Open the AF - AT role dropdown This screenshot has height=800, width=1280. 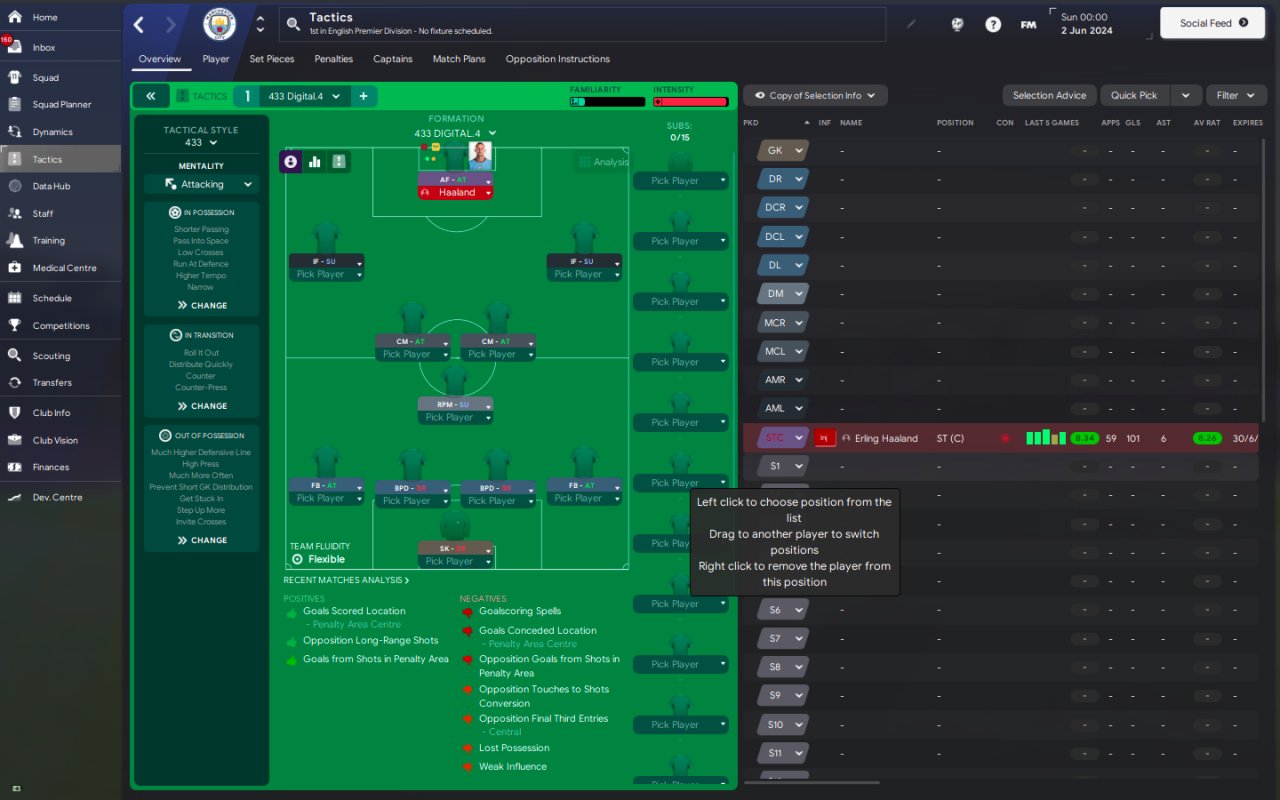(x=455, y=180)
